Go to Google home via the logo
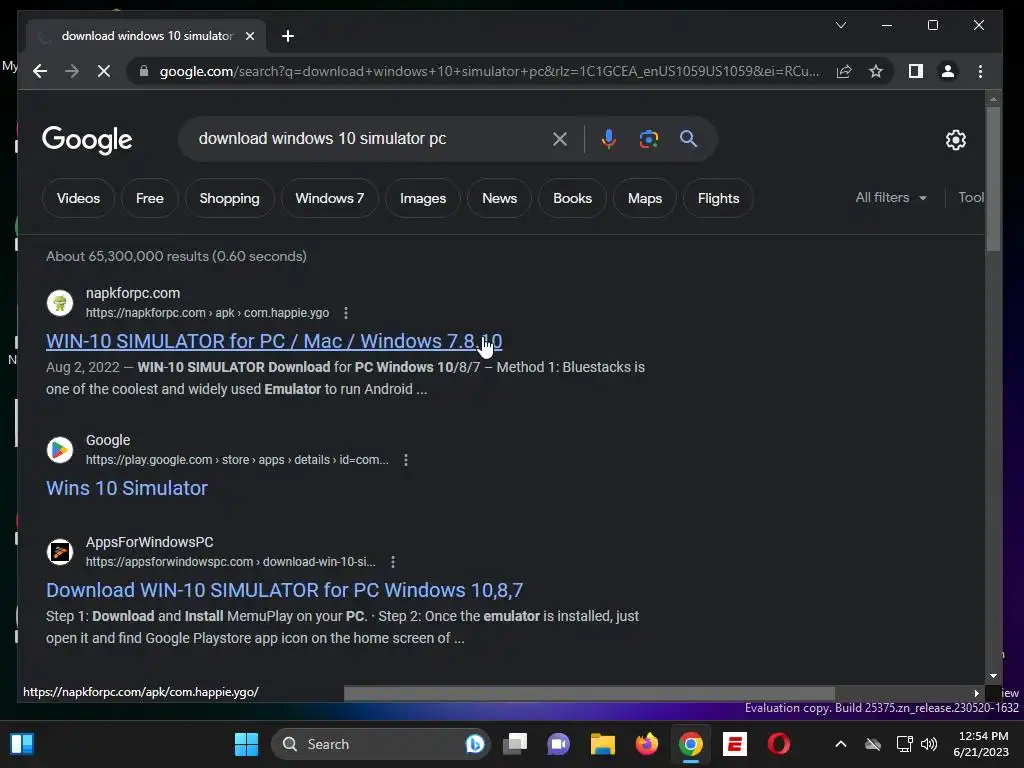 click(87, 140)
